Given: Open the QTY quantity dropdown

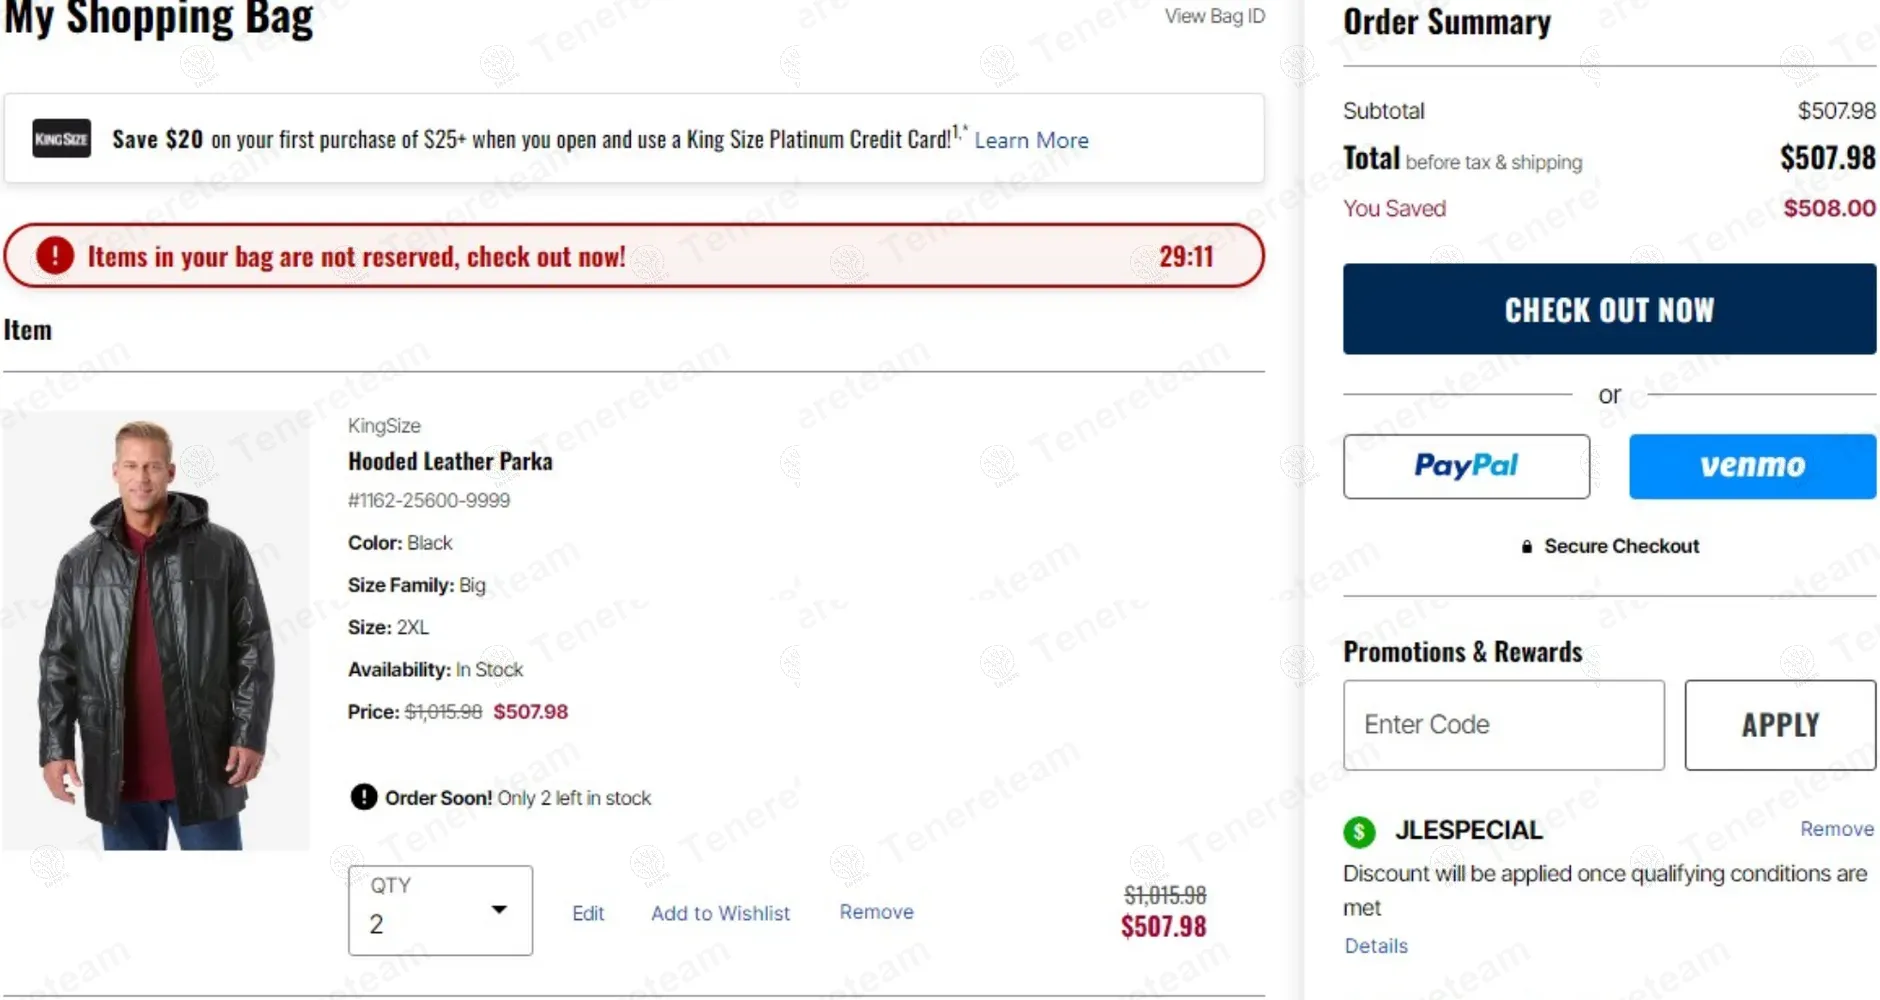Looking at the screenshot, I should pyautogui.click(x=440, y=910).
